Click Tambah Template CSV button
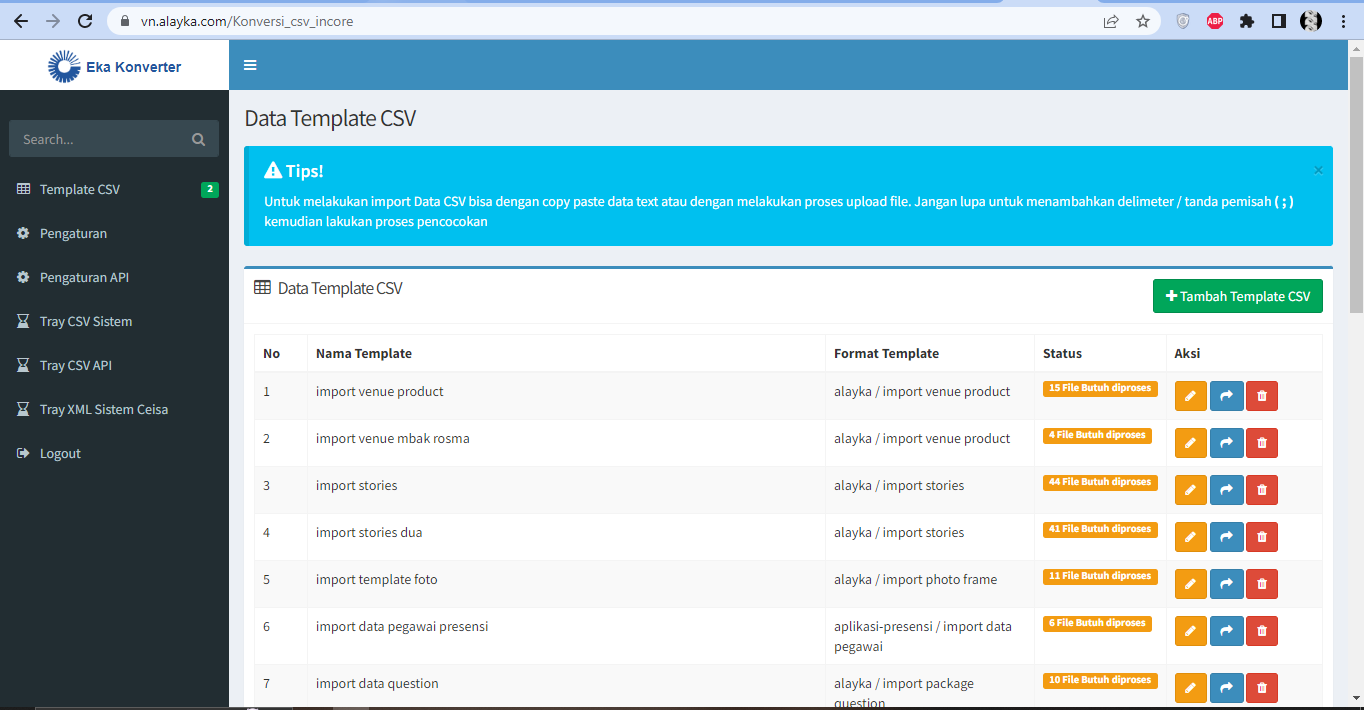The image size is (1364, 710). click(1237, 296)
